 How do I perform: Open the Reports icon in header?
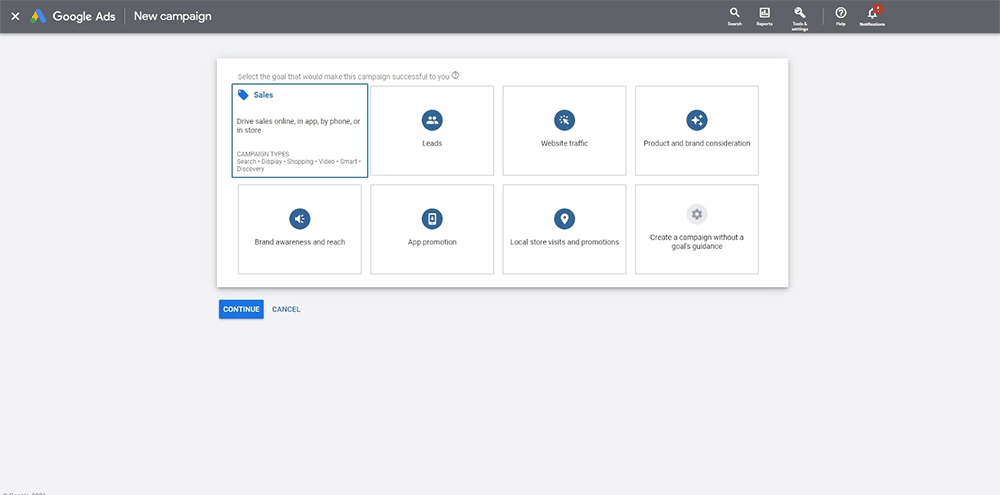764,13
